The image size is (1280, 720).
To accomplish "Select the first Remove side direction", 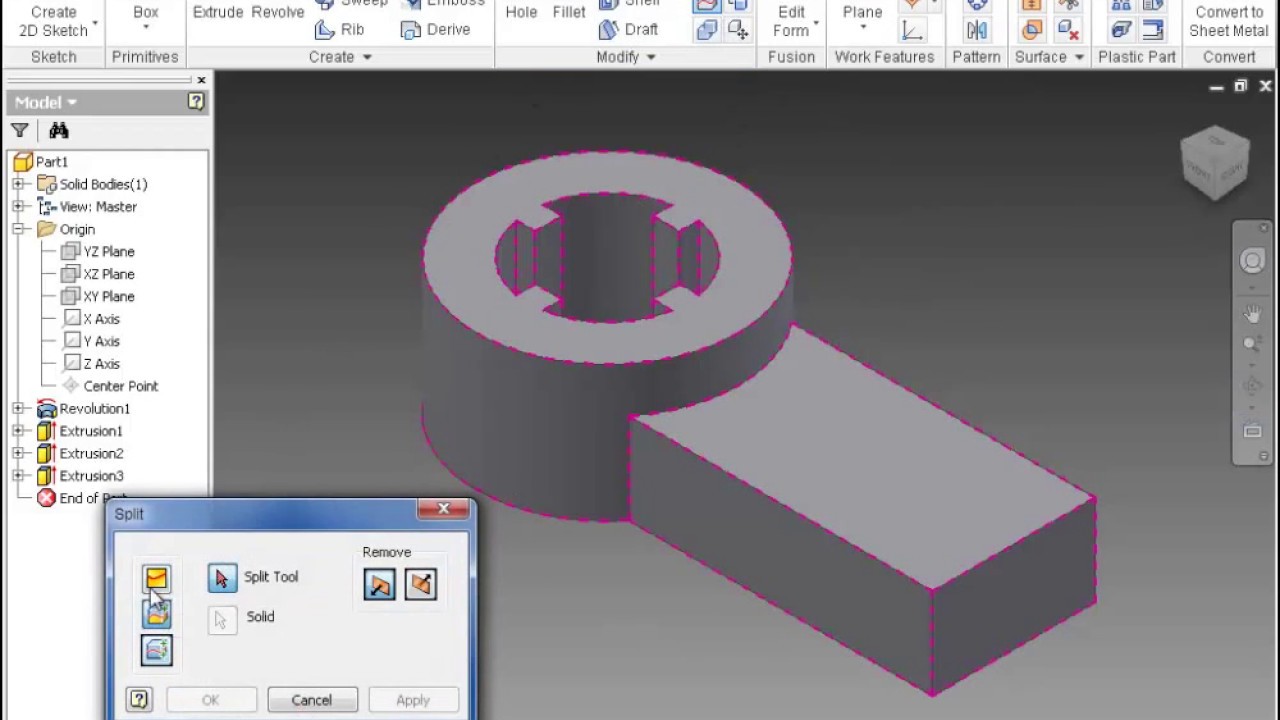I will tap(379, 585).
